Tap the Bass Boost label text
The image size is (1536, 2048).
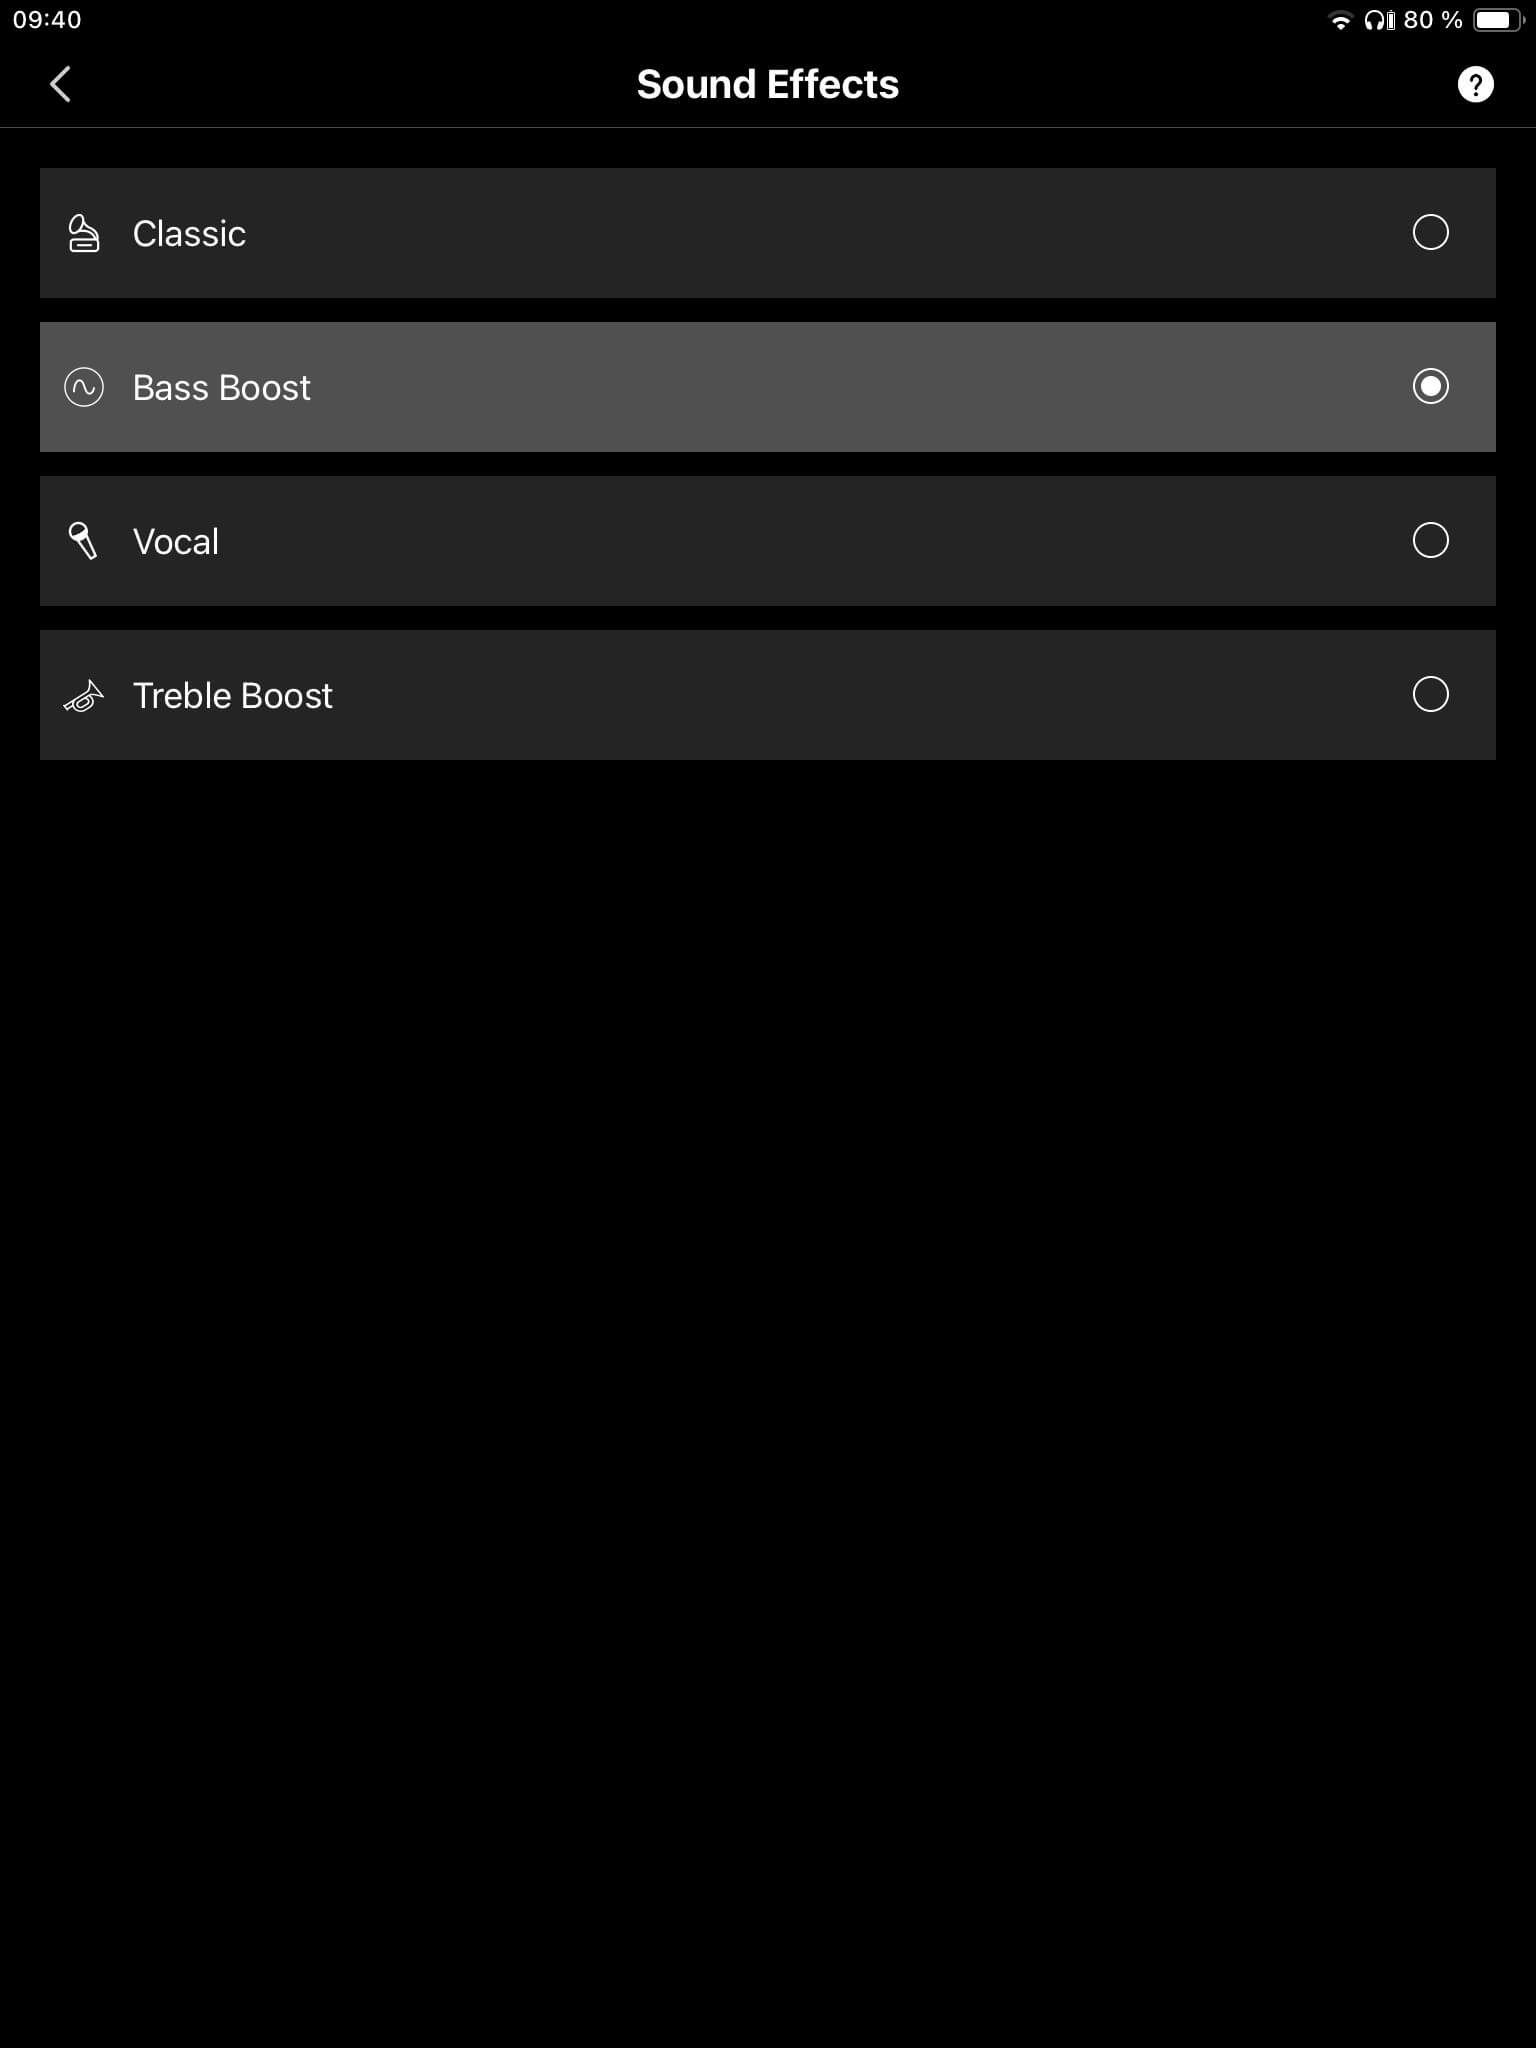click(x=222, y=388)
